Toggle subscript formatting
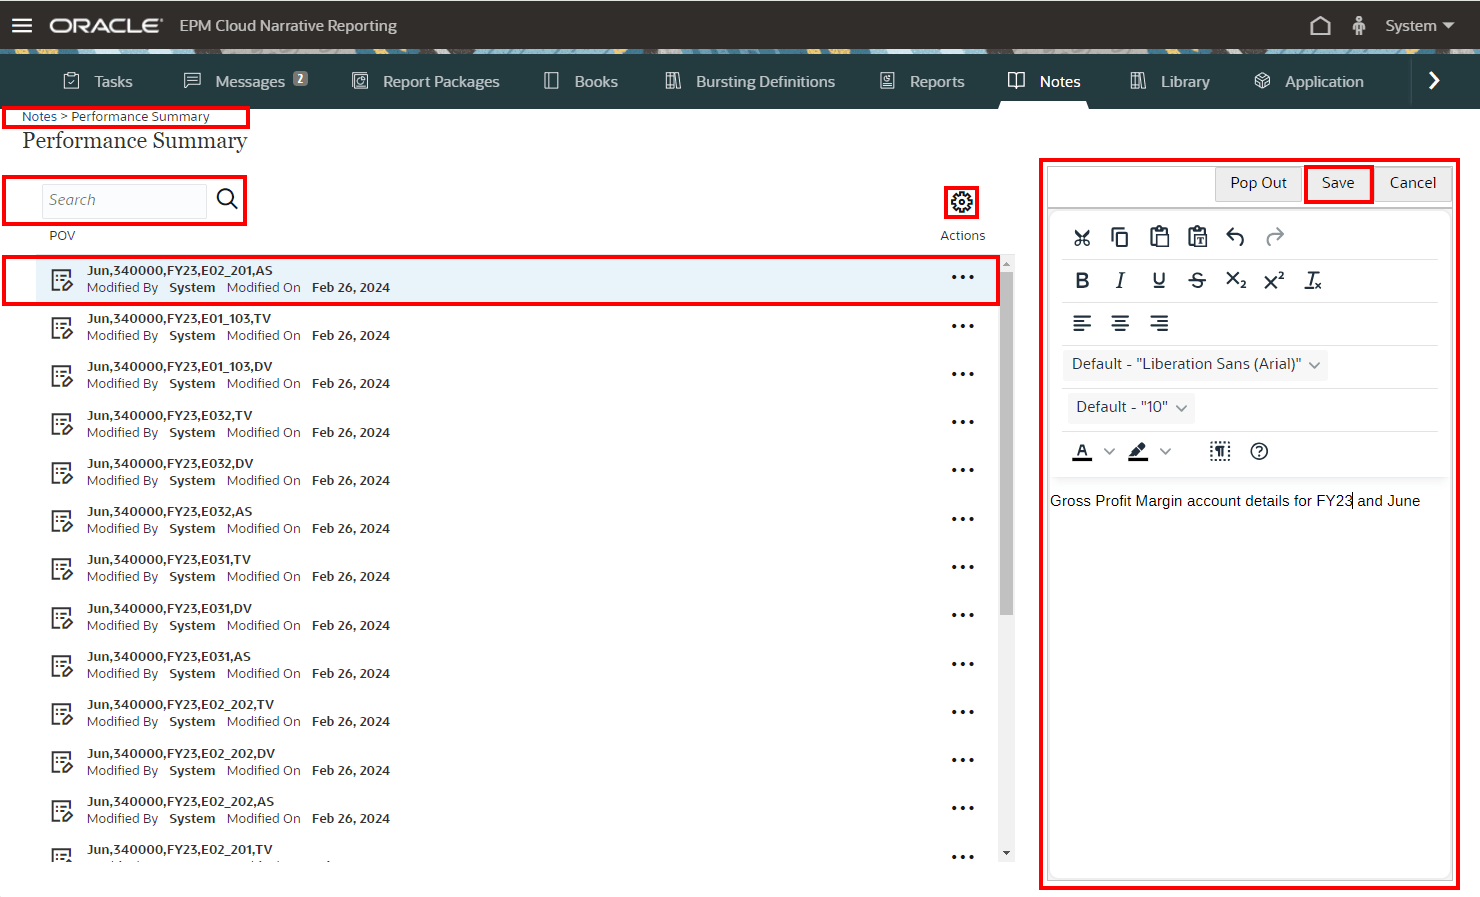The width and height of the screenshot is (1480, 897). coord(1236,280)
